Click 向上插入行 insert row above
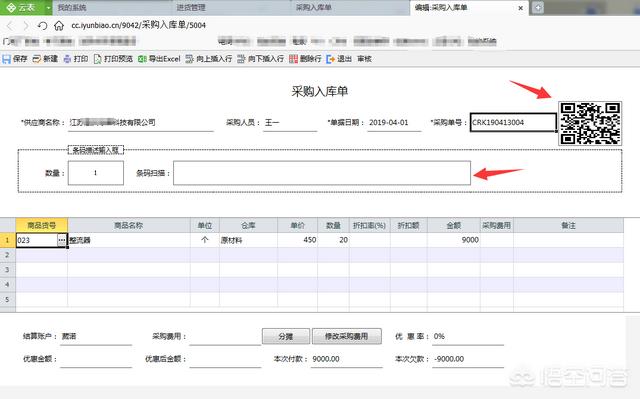Viewport: 640px width, 399px height. [209, 59]
